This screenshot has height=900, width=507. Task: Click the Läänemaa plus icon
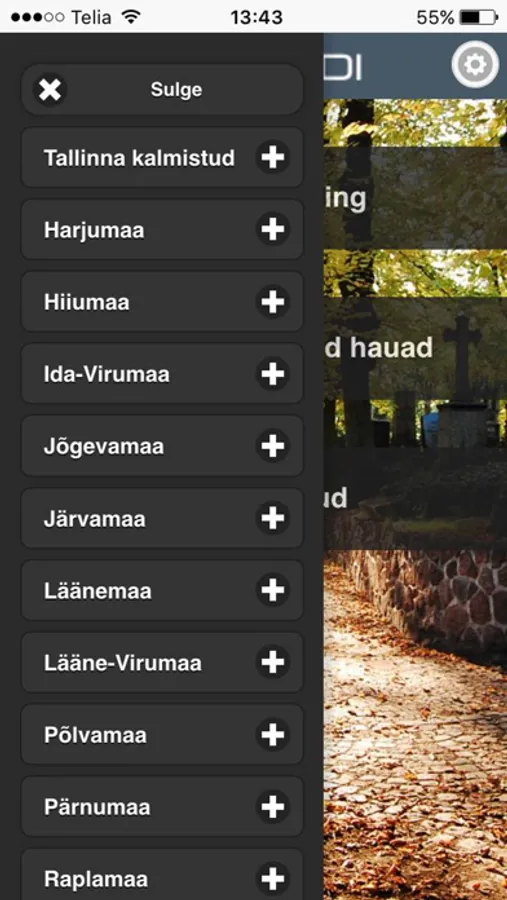(x=273, y=591)
